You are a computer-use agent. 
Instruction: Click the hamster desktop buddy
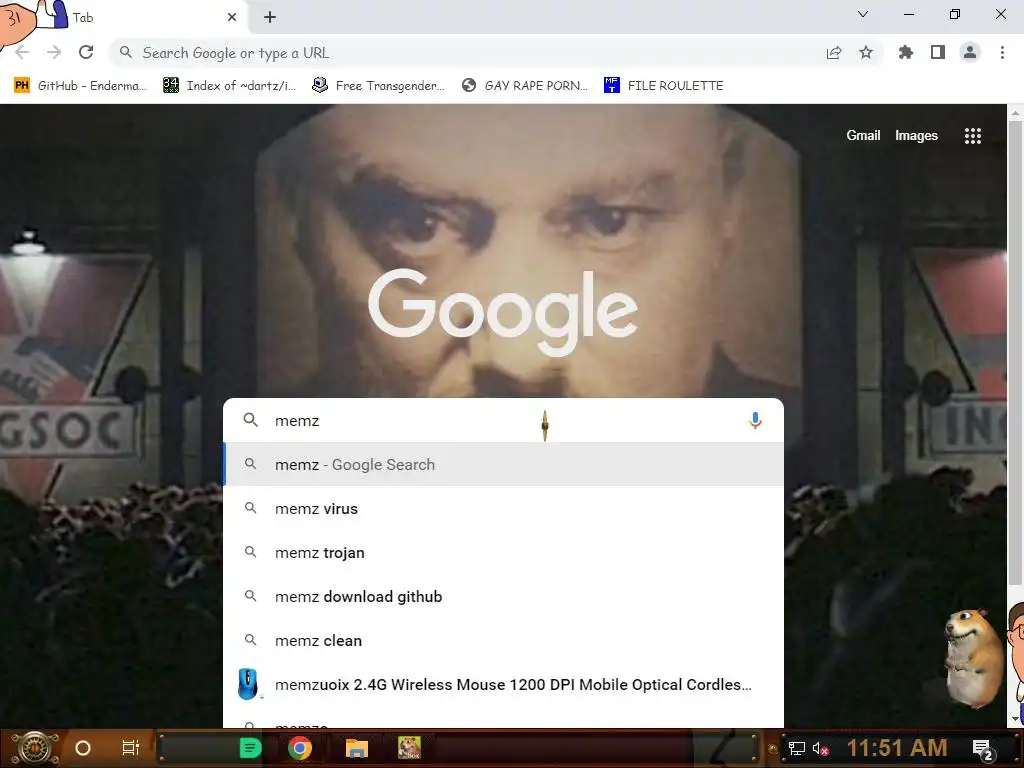click(974, 658)
